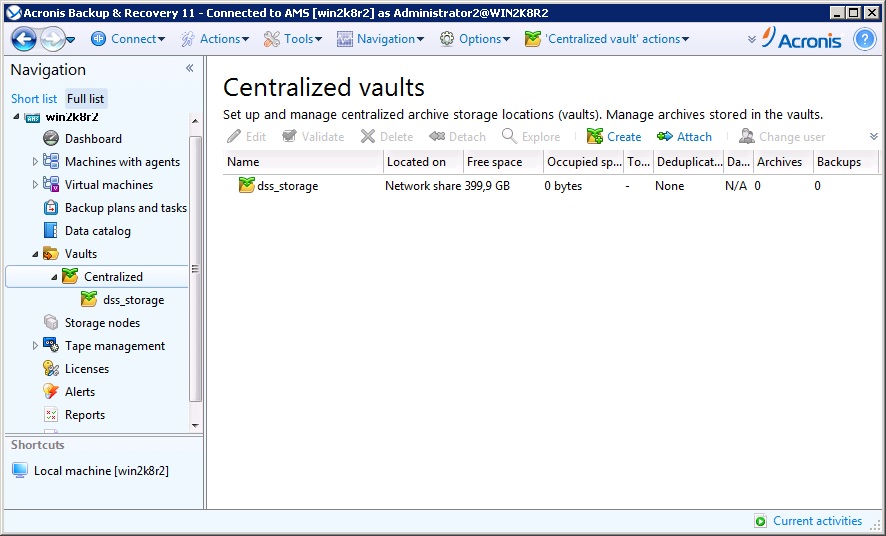Expand the main toolbar overflow chevron

[752, 40]
